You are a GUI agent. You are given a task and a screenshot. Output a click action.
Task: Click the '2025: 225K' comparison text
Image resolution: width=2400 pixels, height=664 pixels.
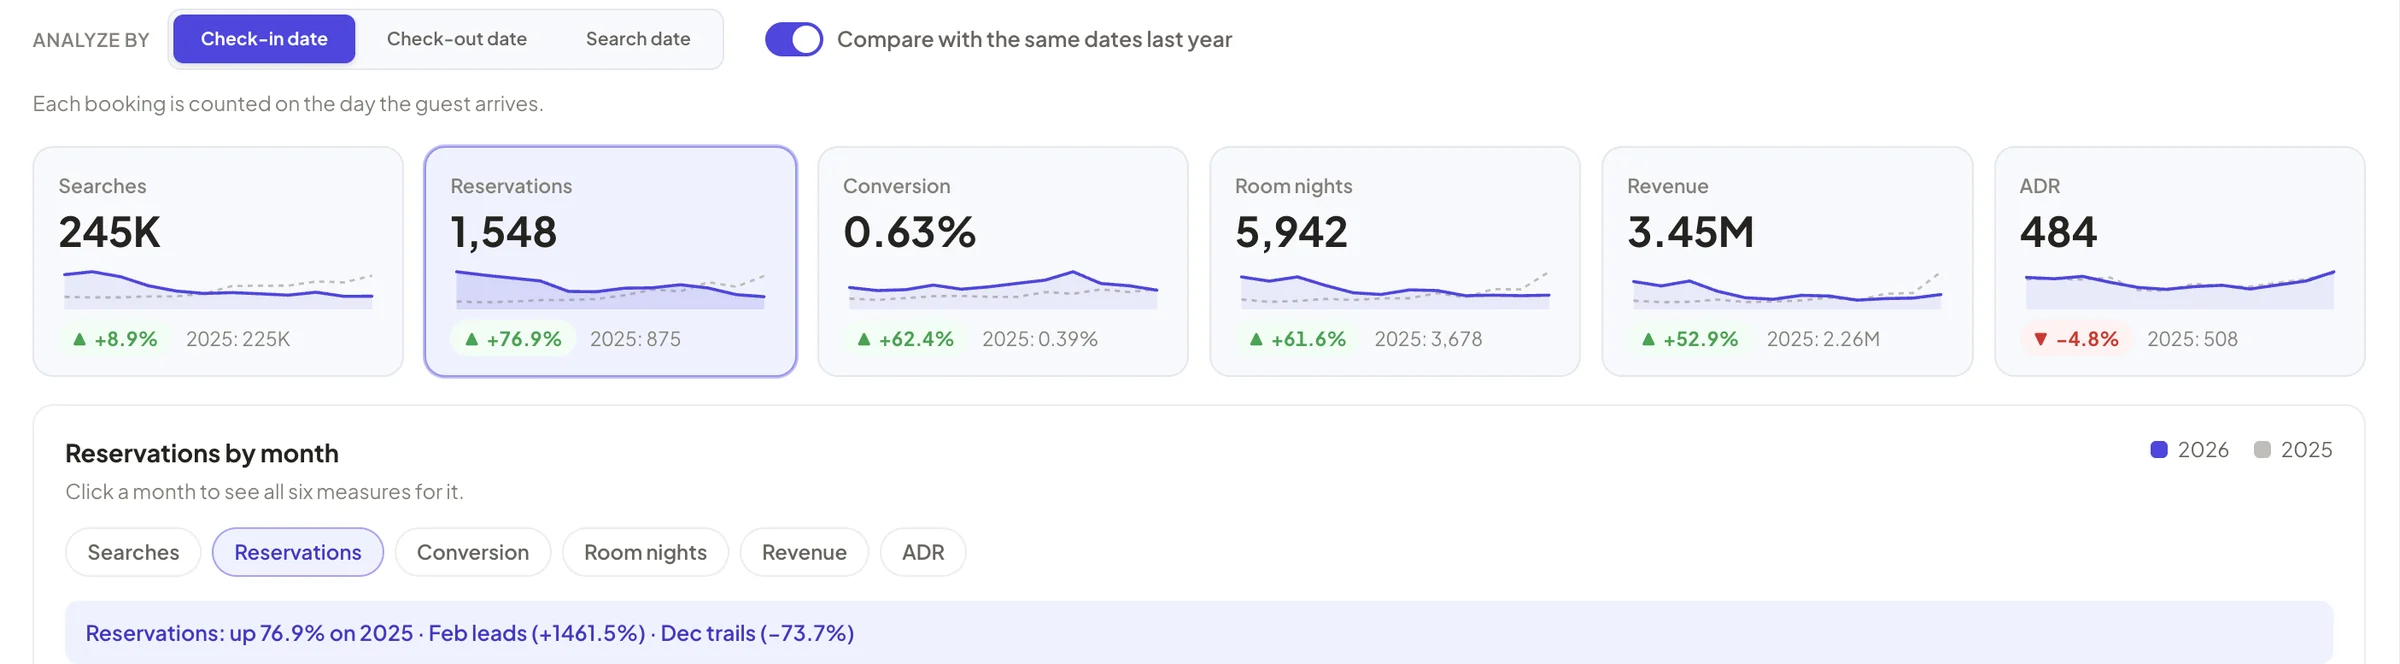click(x=238, y=339)
